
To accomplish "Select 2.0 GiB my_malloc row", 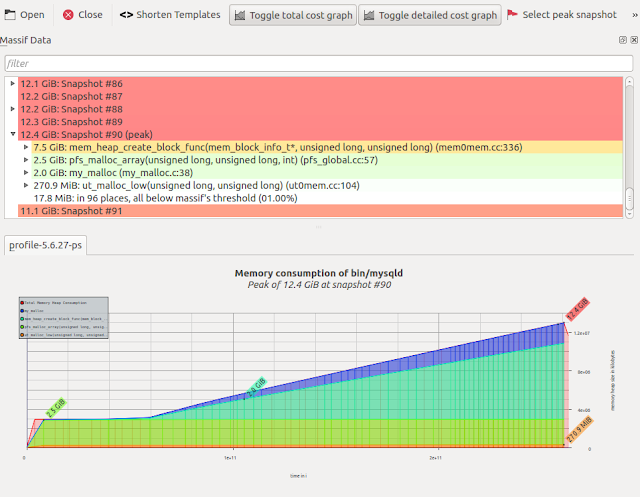I will coord(327,172).
